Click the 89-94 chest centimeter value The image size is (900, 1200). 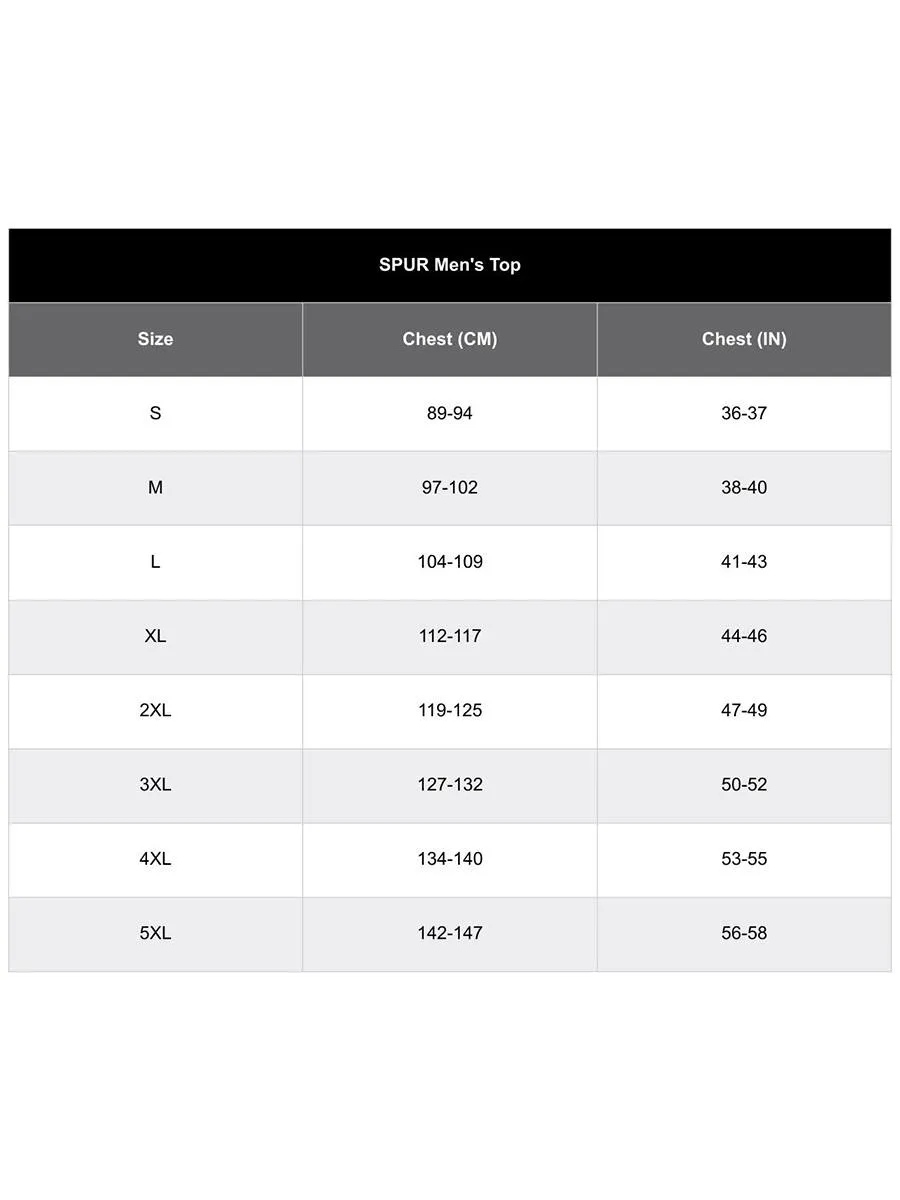(x=449, y=413)
